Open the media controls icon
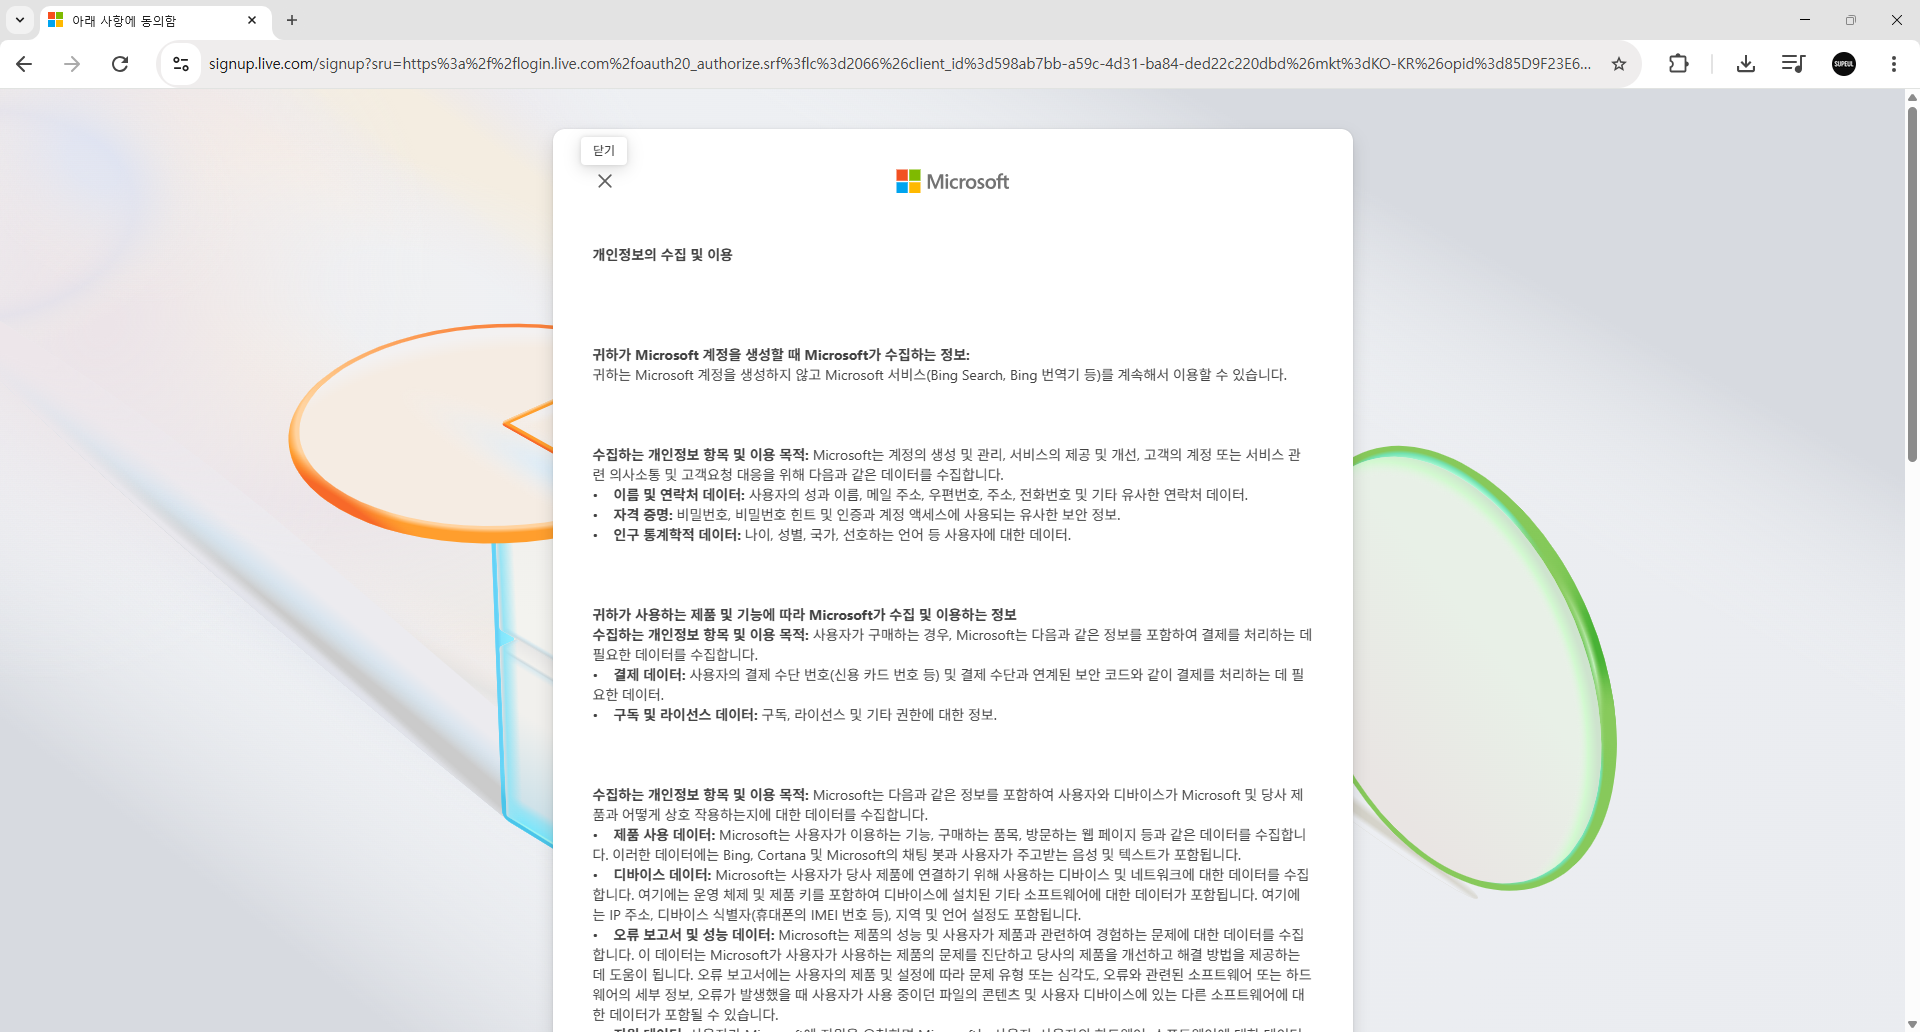The height and width of the screenshot is (1032, 1920). point(1793,64)
